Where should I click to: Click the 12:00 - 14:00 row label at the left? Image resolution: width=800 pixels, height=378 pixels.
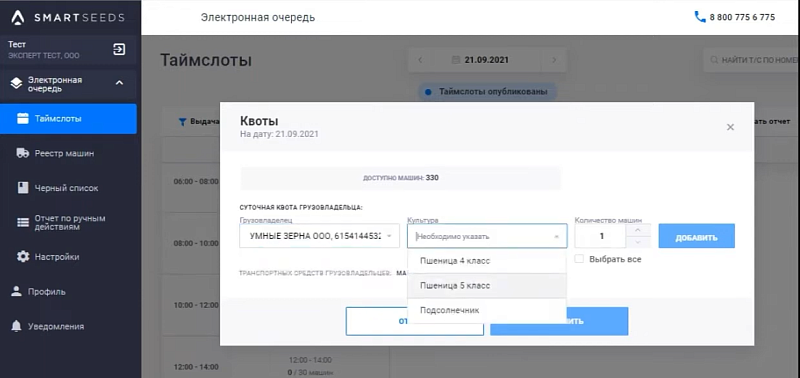[196, 367]
